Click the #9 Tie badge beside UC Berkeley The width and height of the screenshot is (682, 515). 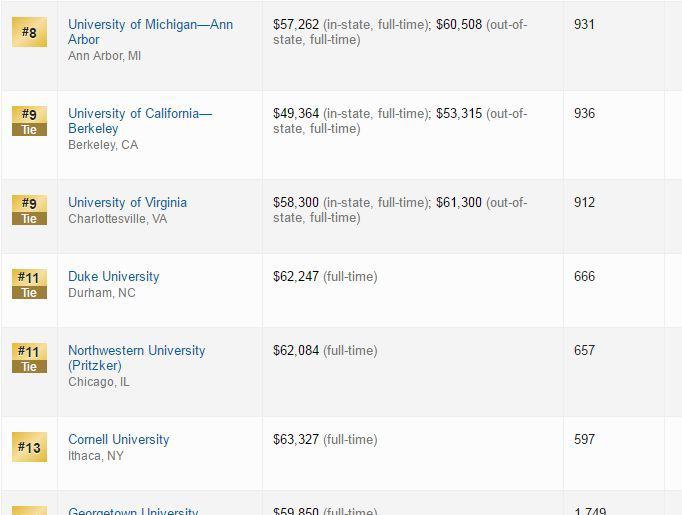pyautogui.click(x=29, y=121)
